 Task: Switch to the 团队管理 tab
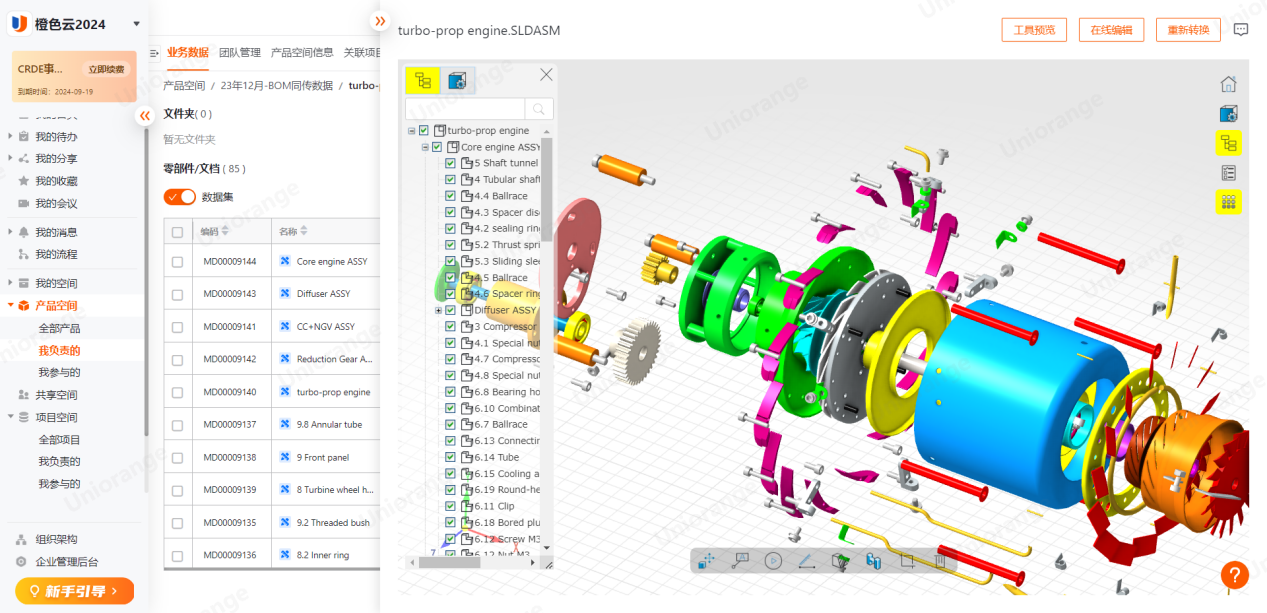click(x=240, y=53)
